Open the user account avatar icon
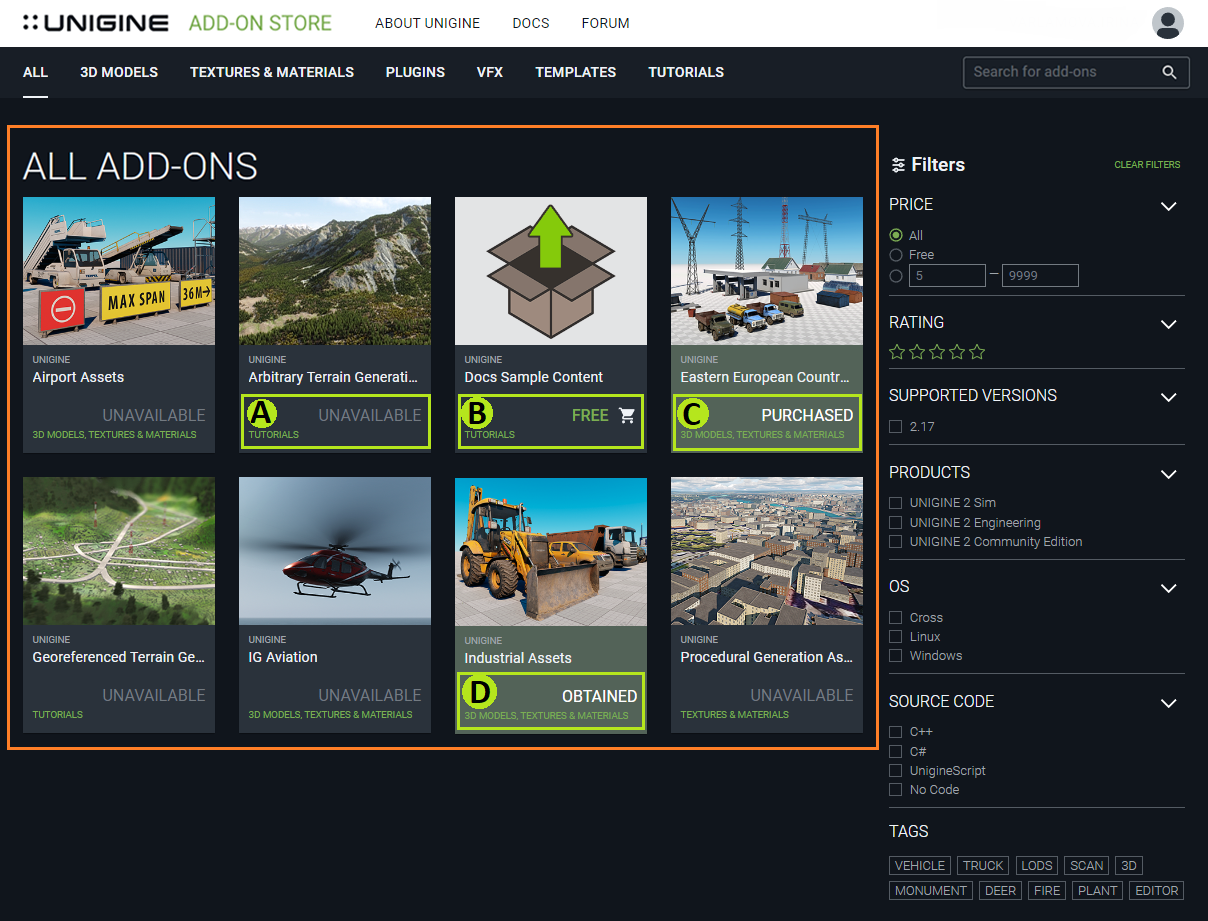 (1168, 23)
